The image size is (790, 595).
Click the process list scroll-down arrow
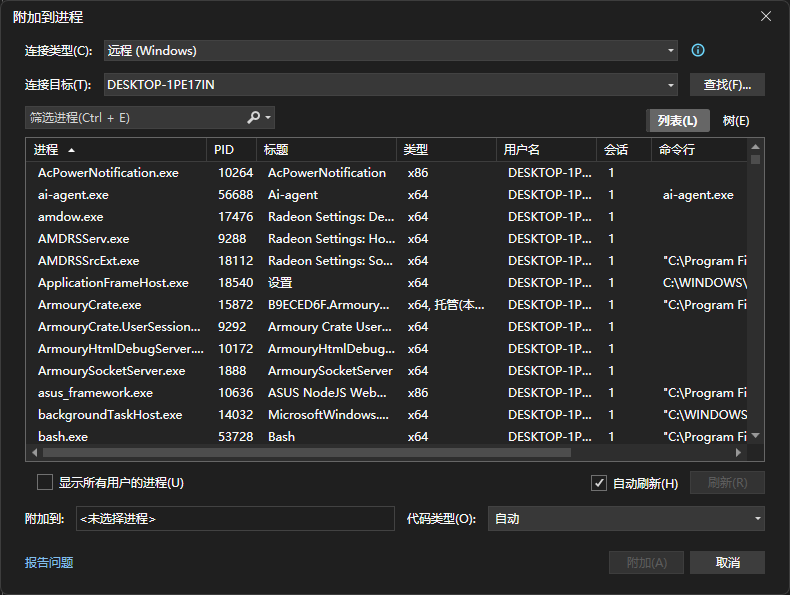(x=756, y=436)
